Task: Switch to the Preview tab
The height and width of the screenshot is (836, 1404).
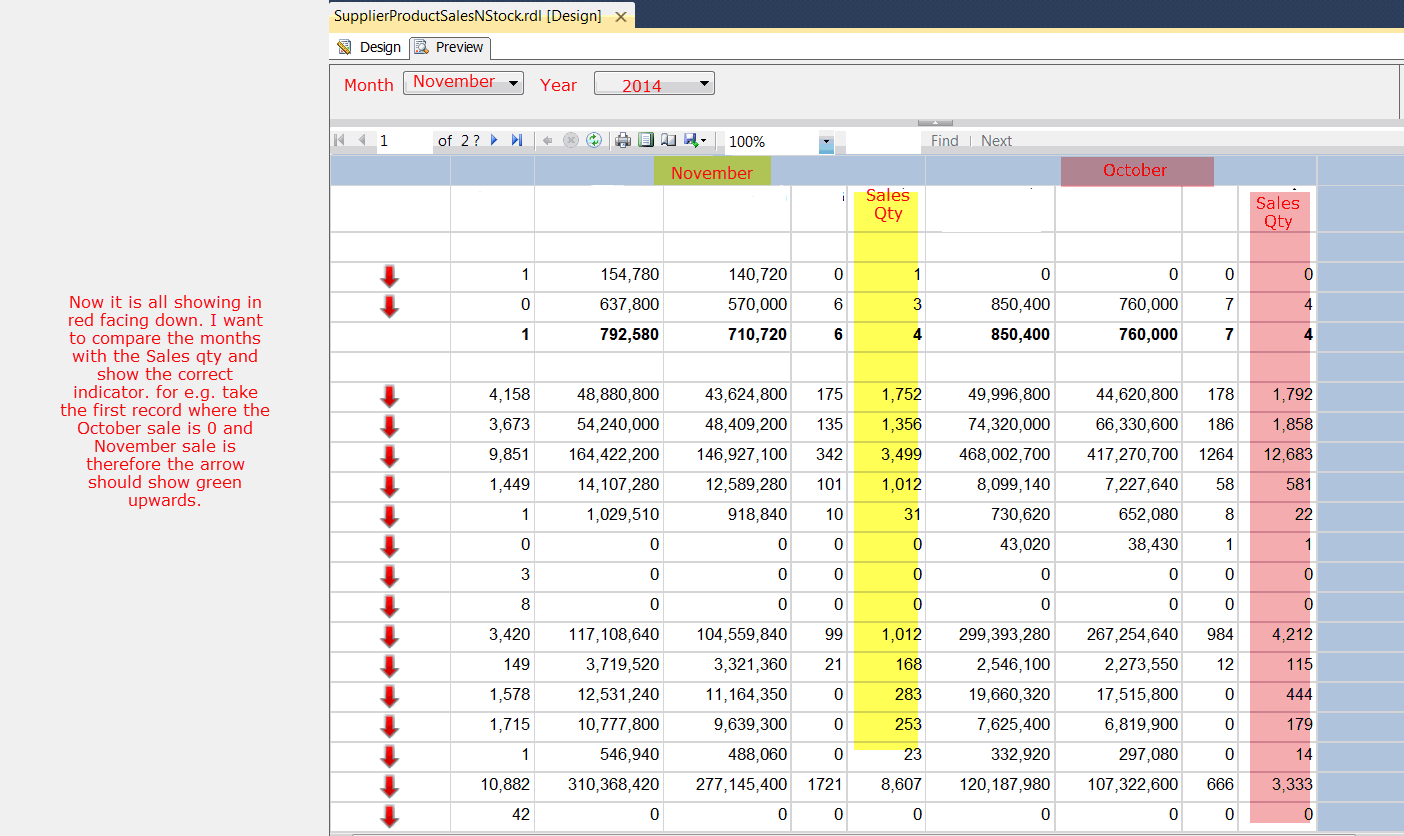Action: tap(450, 47)
